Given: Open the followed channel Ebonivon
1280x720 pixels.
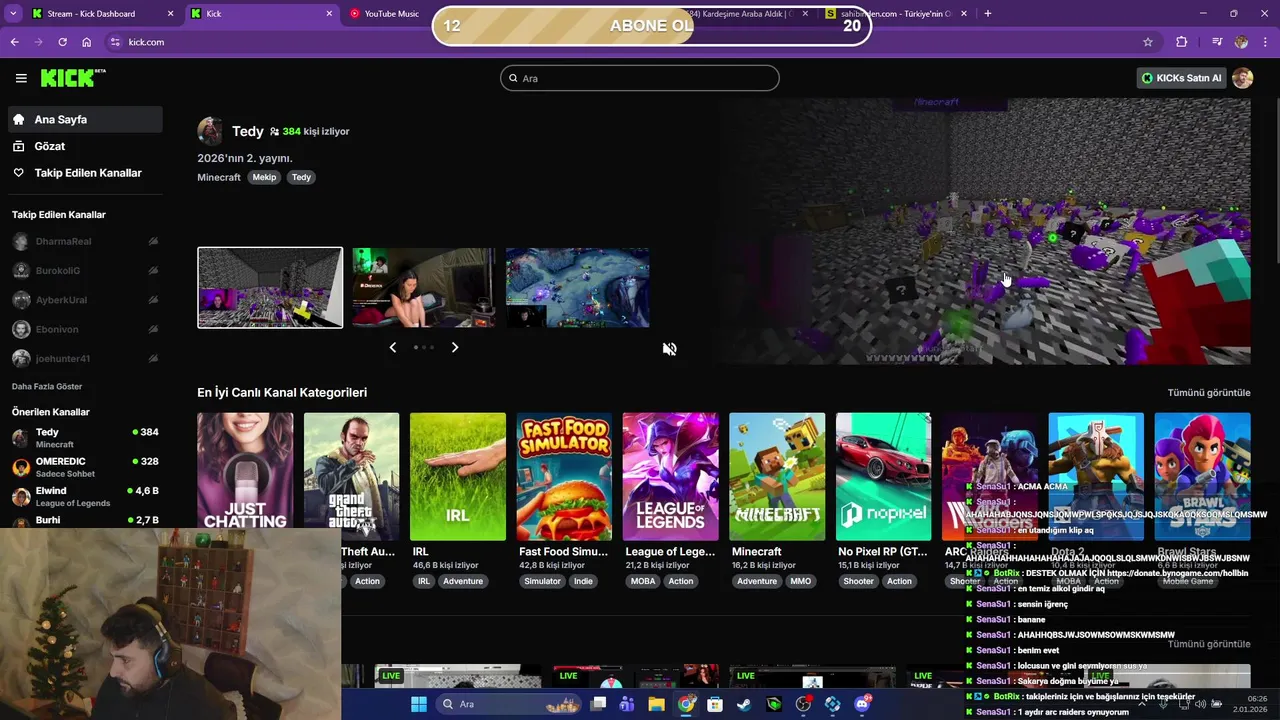Looking at the screenshot, I should [85, 329].
